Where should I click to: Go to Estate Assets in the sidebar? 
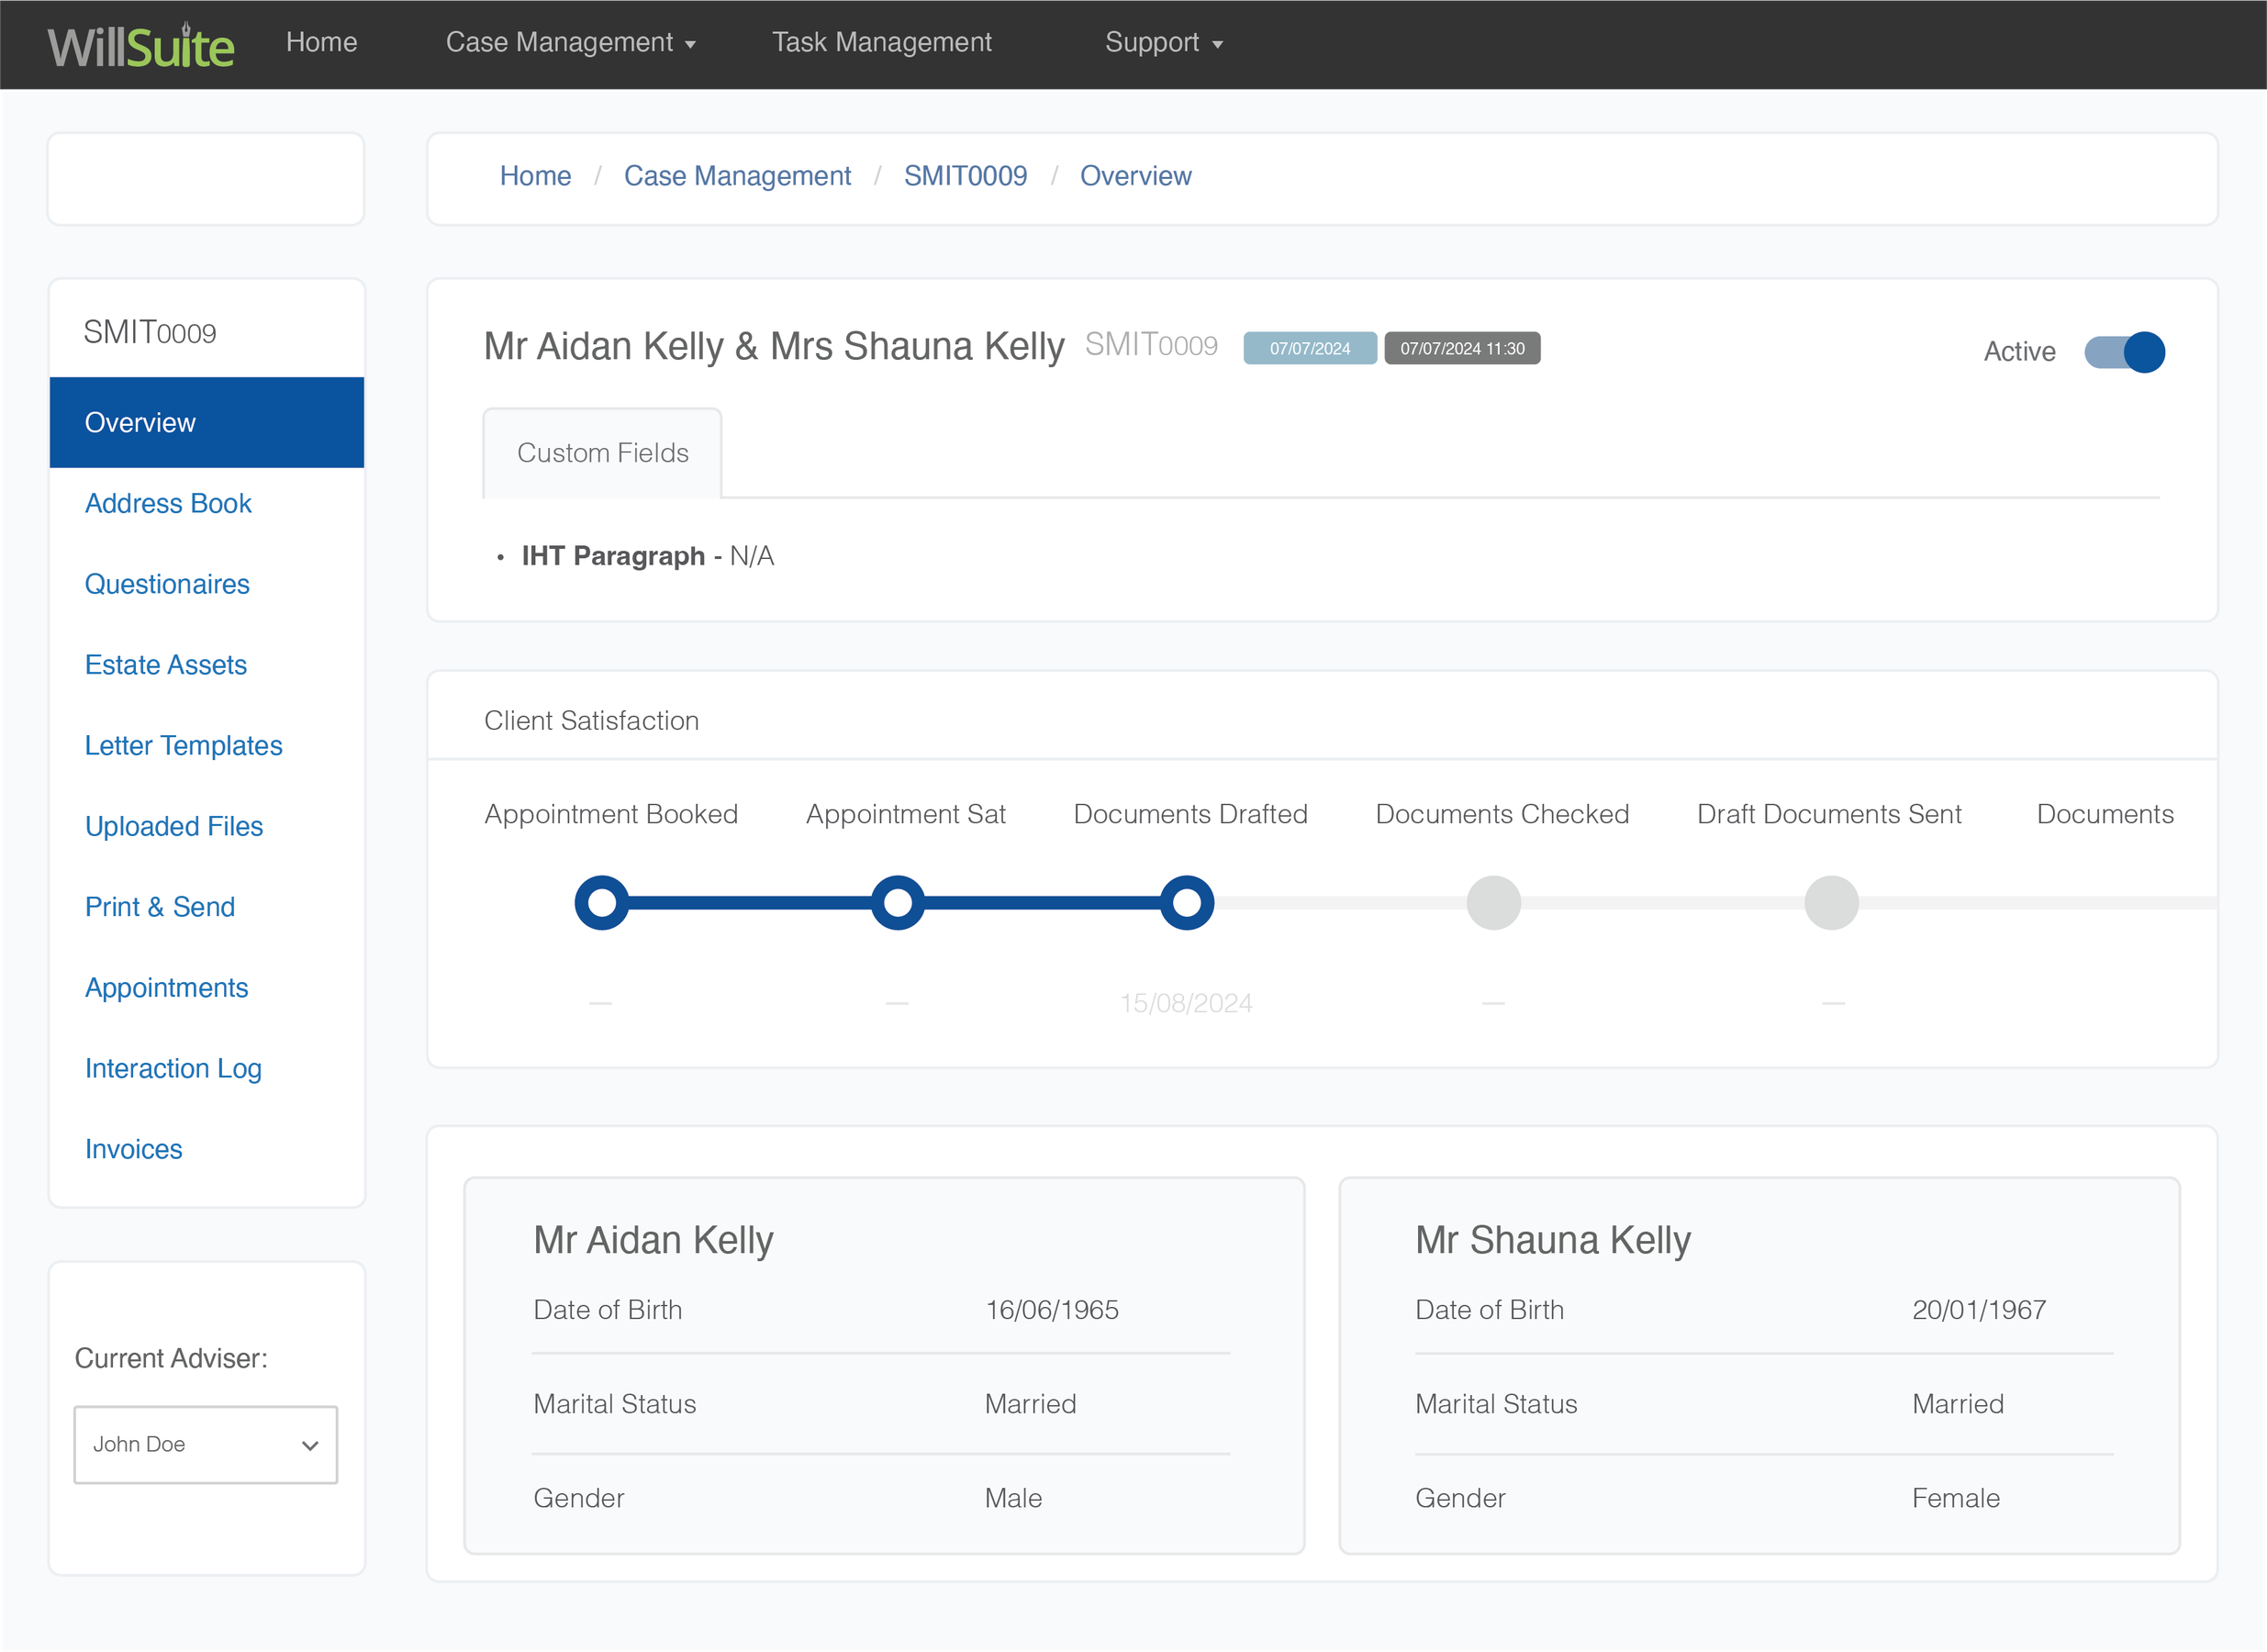tap(165, 664)
